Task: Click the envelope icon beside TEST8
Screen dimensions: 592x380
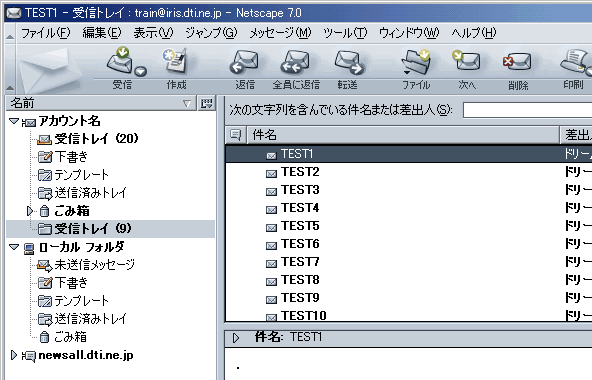Action: click(x=271, y=282)
